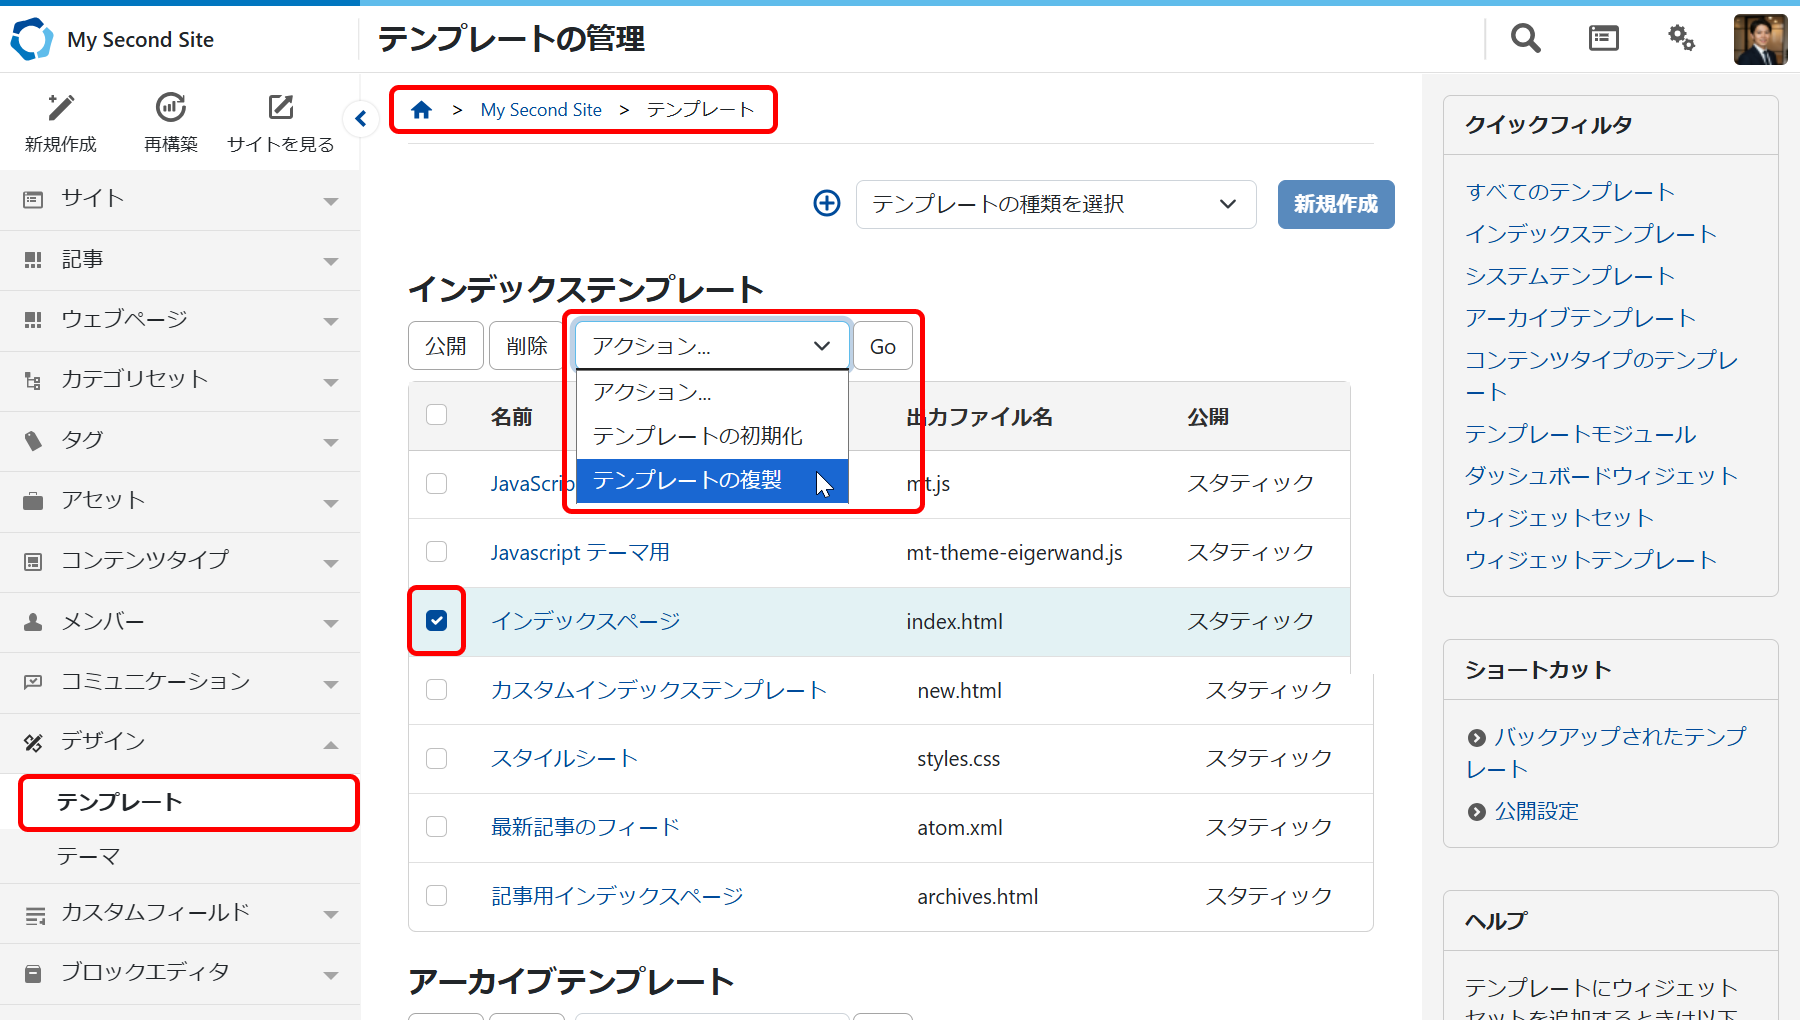
Task: Collapse sidebar with the left chevron button
Action: (360, 119)
